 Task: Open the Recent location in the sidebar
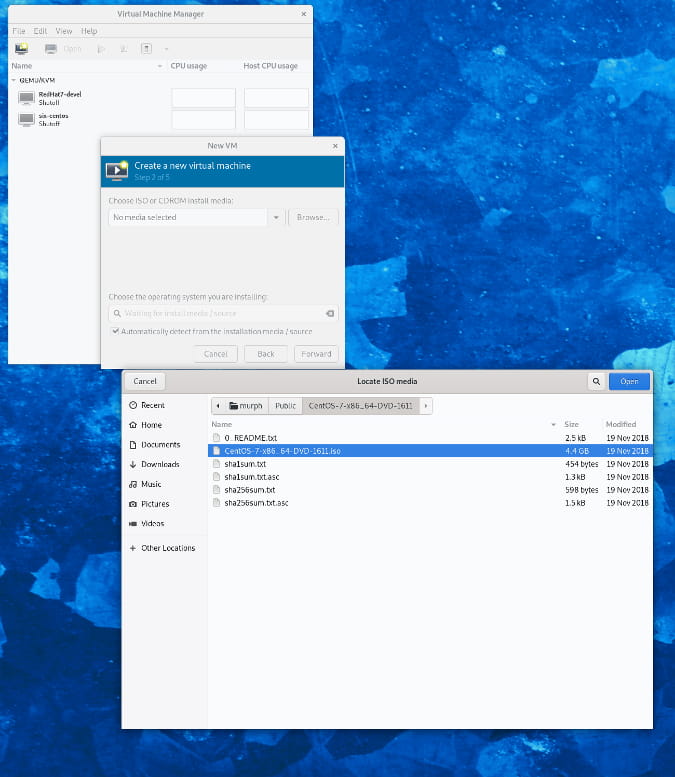click(152, 405)
